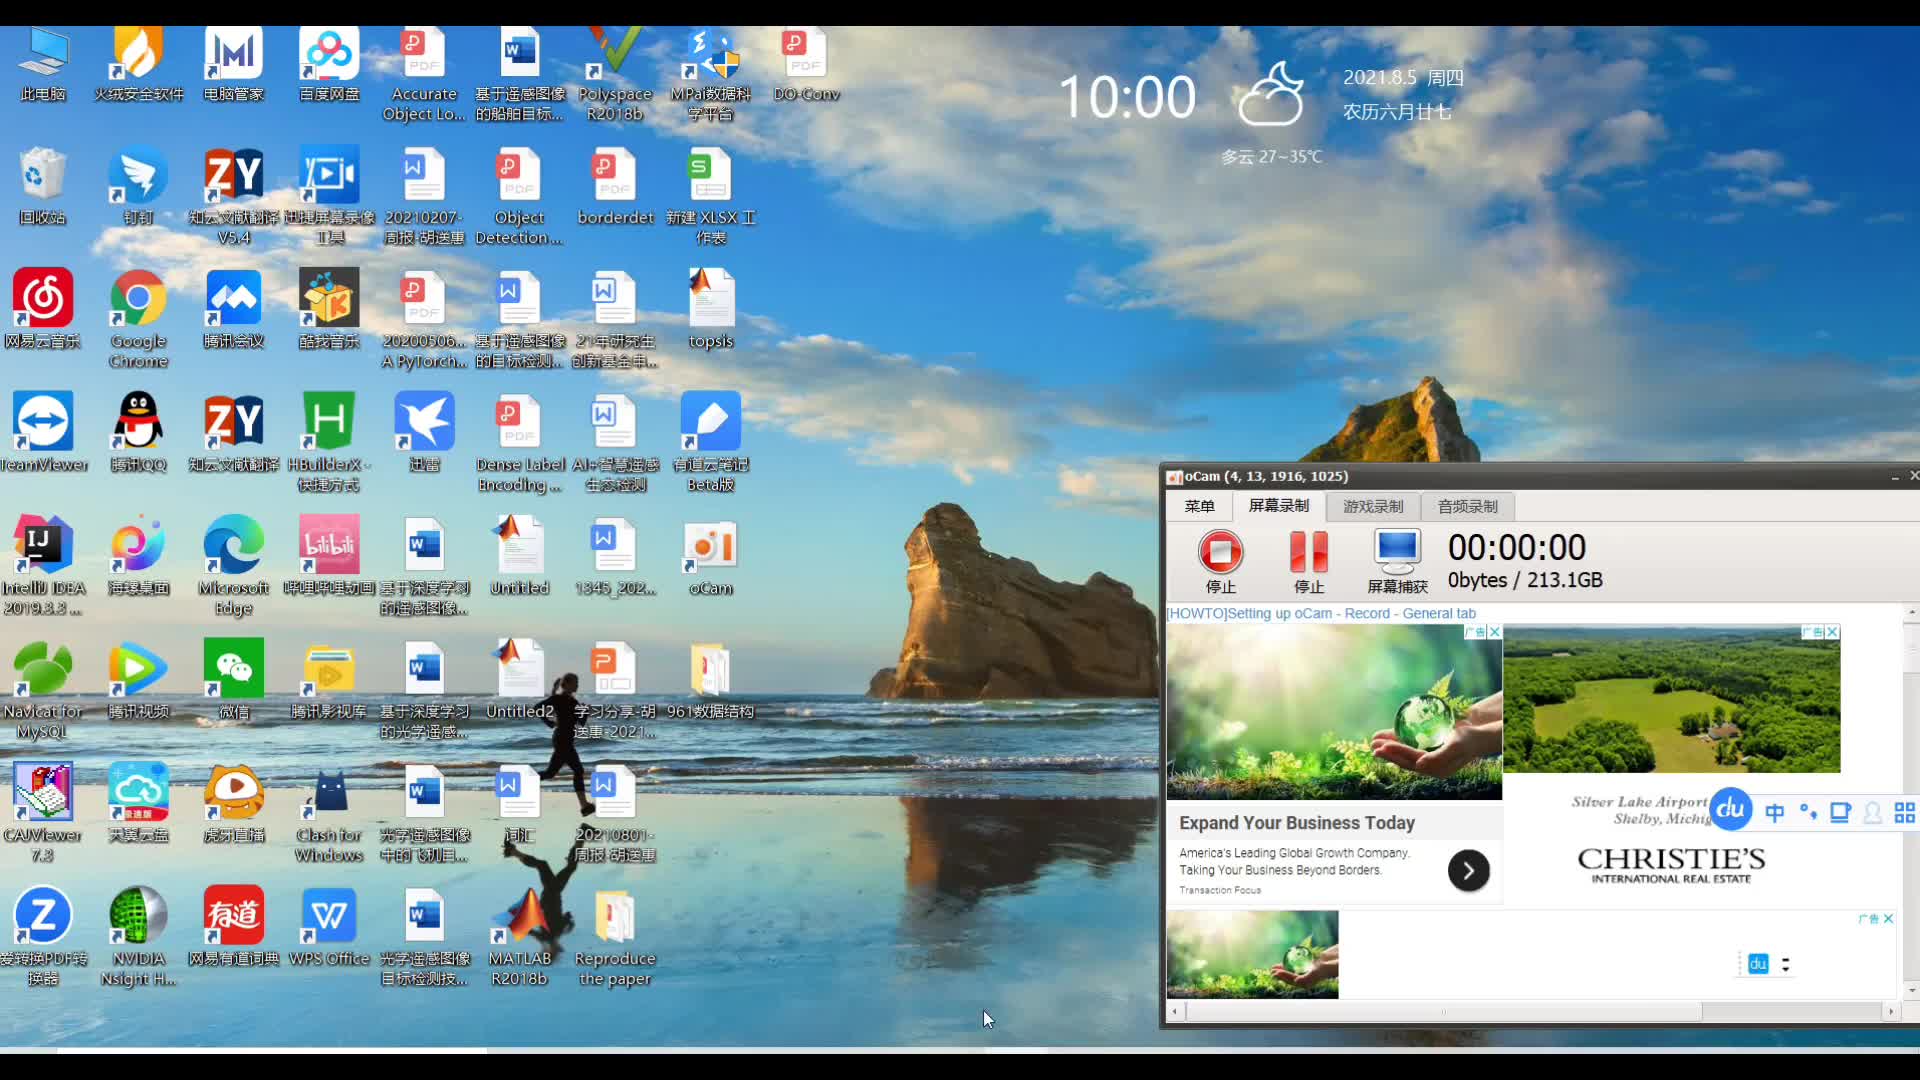Close the Expand Your Business ad
This screenshot has width=1920, height=1080.
[x=1494, y=632]
